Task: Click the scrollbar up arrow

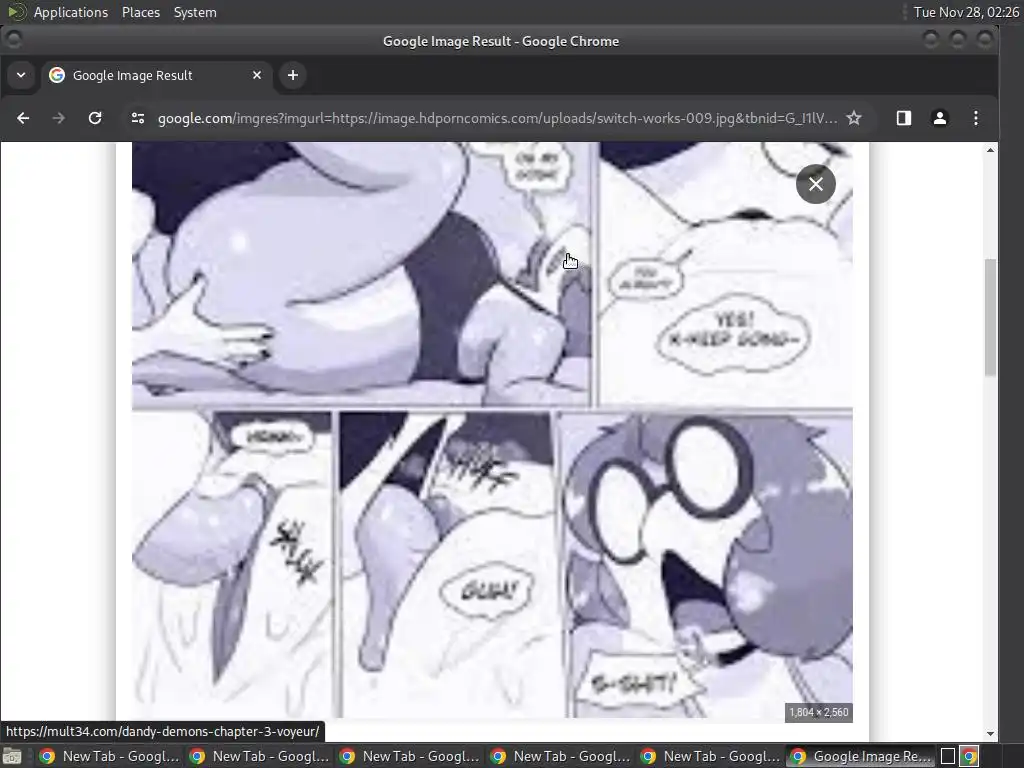Action: point(990,150)
